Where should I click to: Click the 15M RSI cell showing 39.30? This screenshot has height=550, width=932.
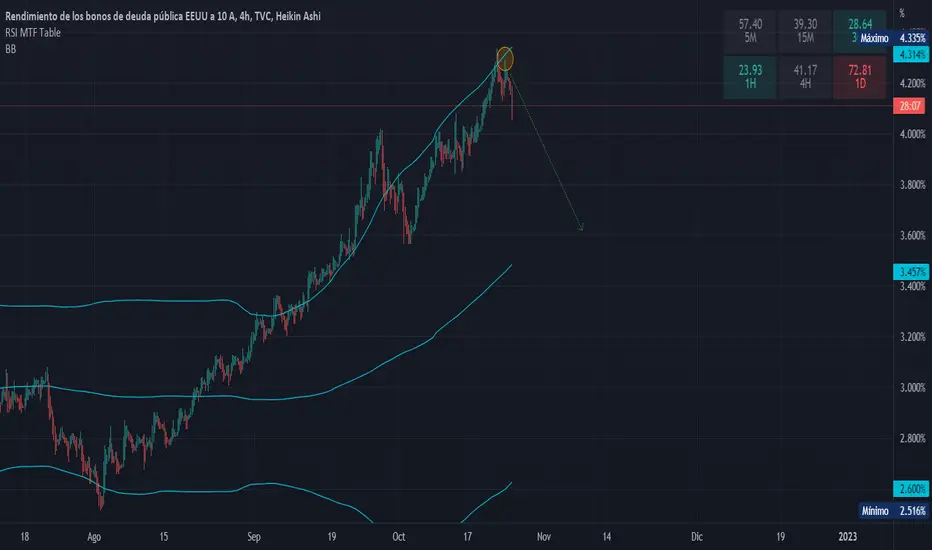(805, 30)
